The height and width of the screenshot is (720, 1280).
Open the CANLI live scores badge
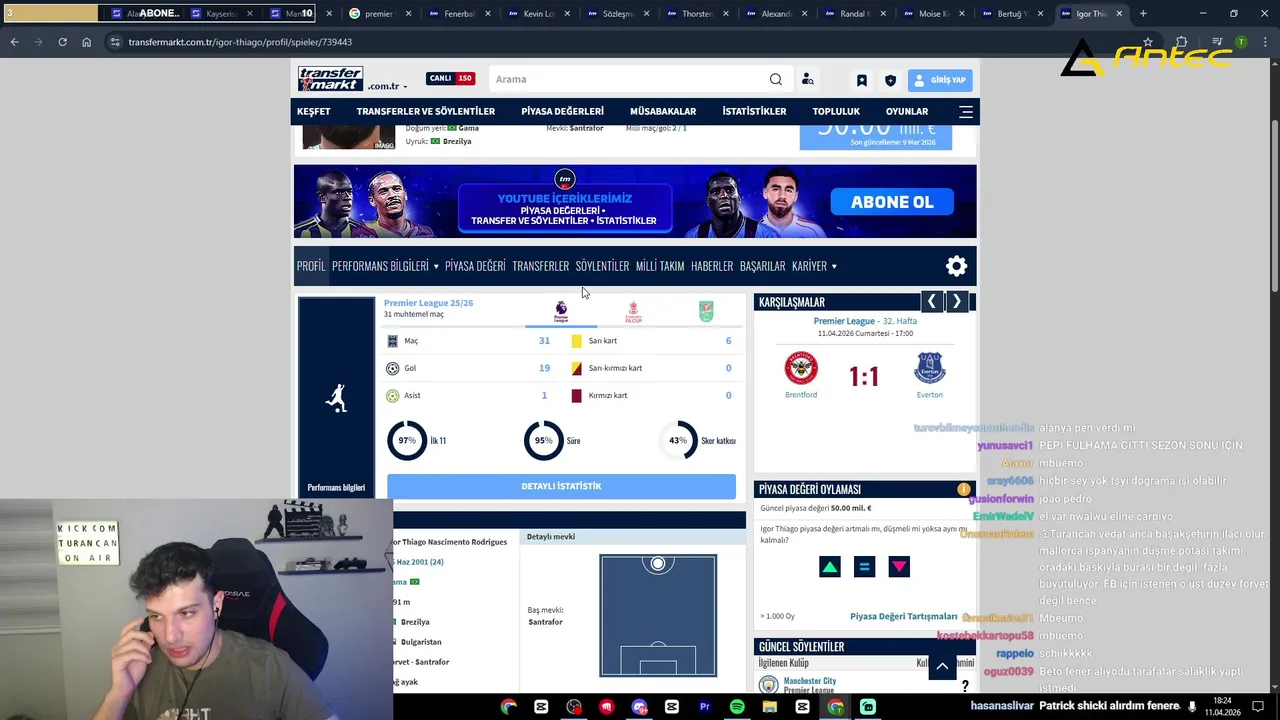pyautogui.click(x=450, y=79)
